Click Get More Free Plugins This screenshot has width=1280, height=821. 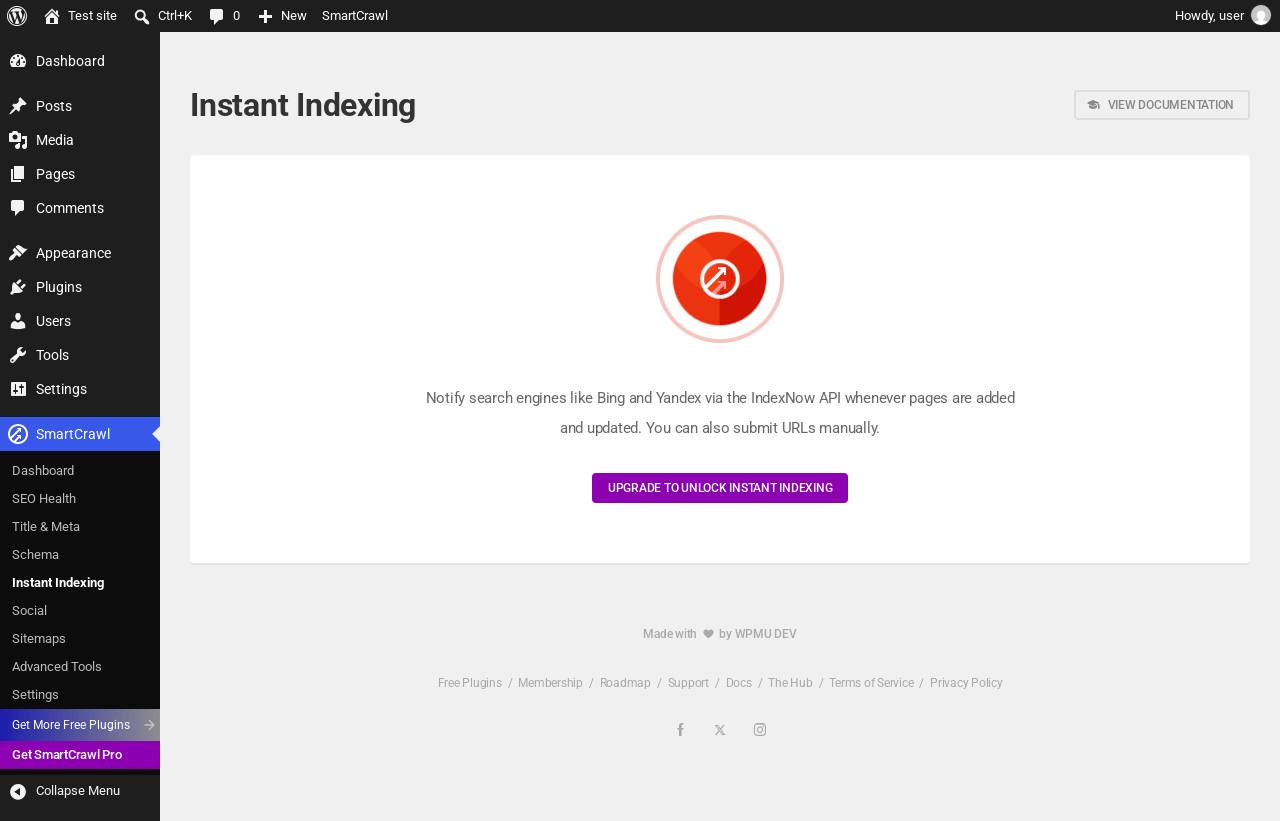(80, 725)
